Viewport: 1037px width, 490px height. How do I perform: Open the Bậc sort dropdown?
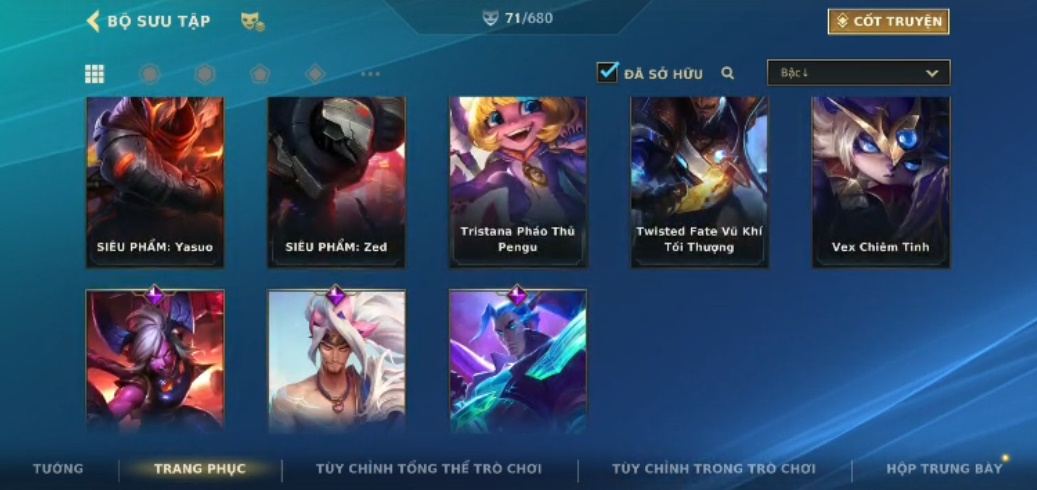click(x=858, y=73)
